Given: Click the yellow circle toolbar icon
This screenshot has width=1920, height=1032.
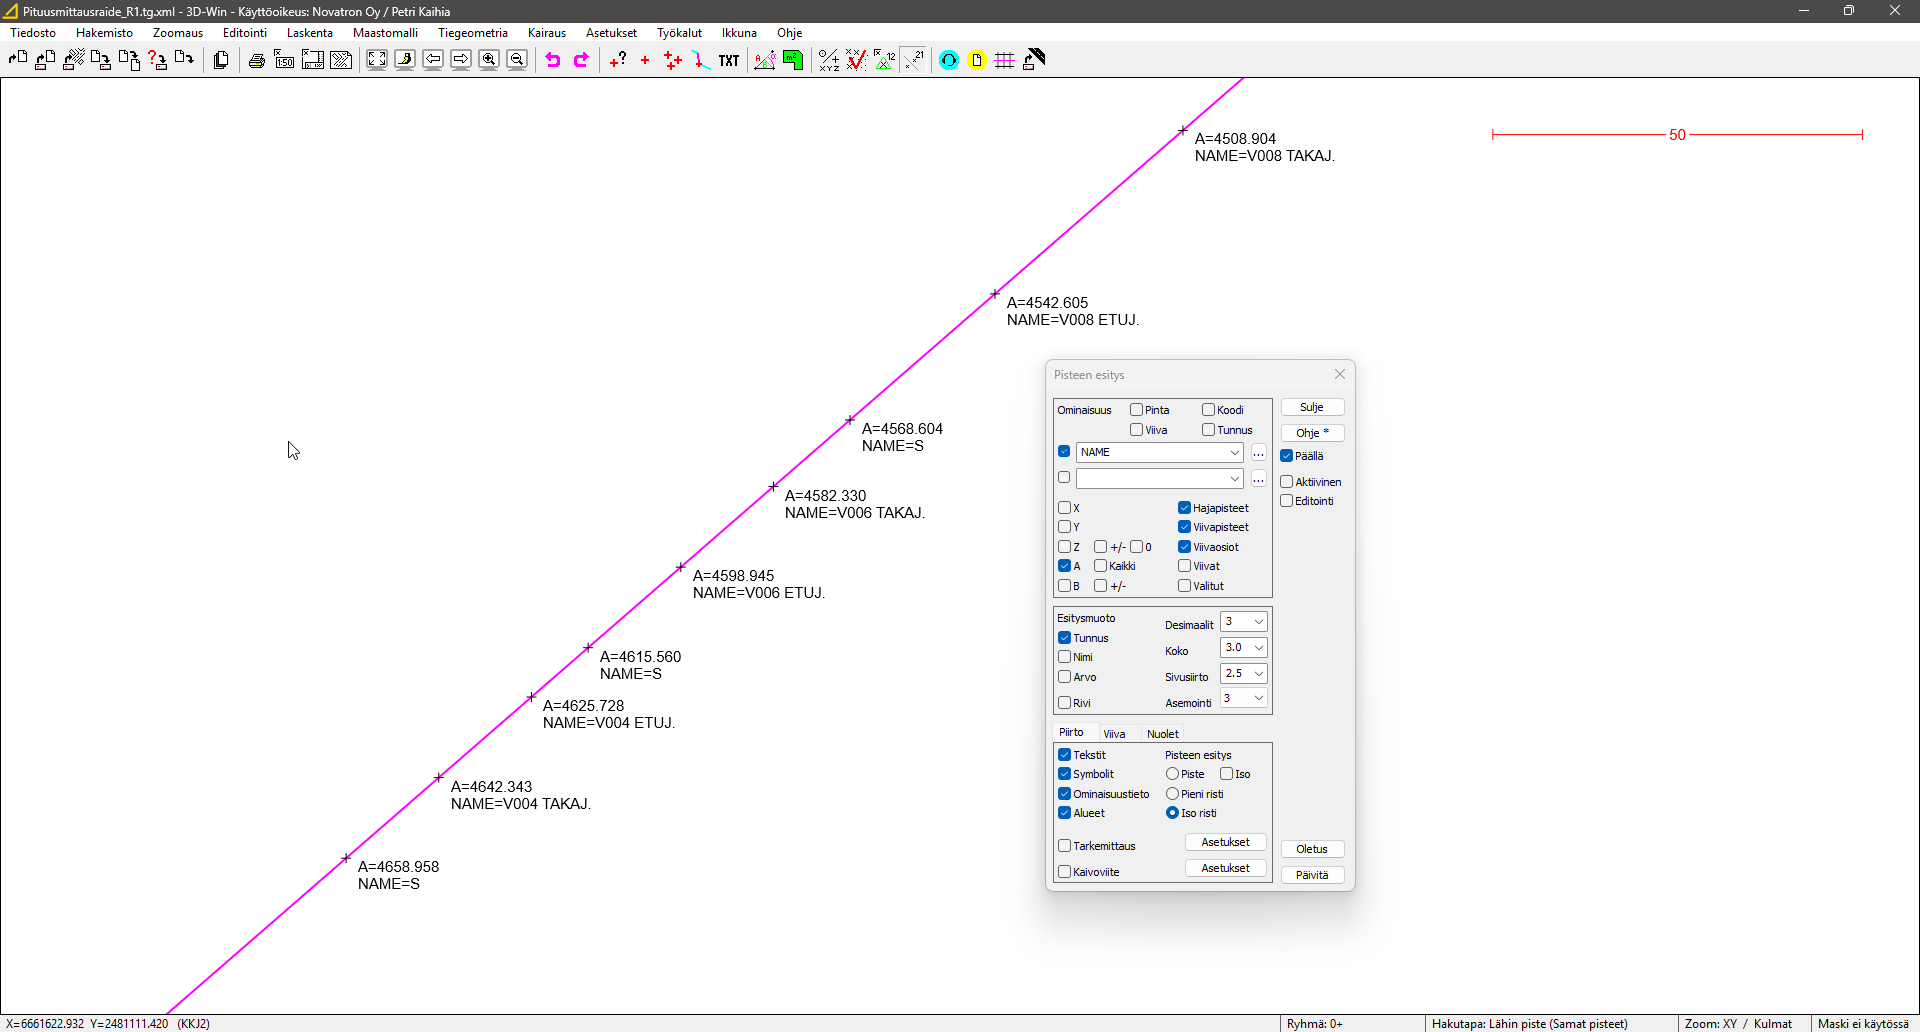Looking at the screenshot, I should [x=977, y=61].
